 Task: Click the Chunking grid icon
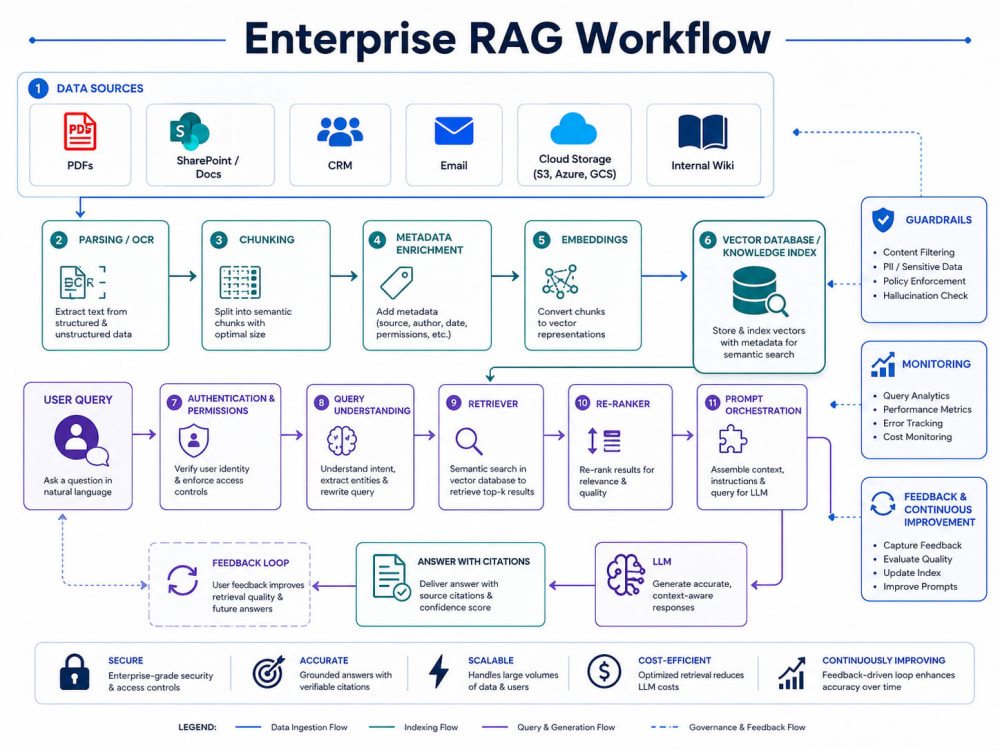(x=240, y=283)
